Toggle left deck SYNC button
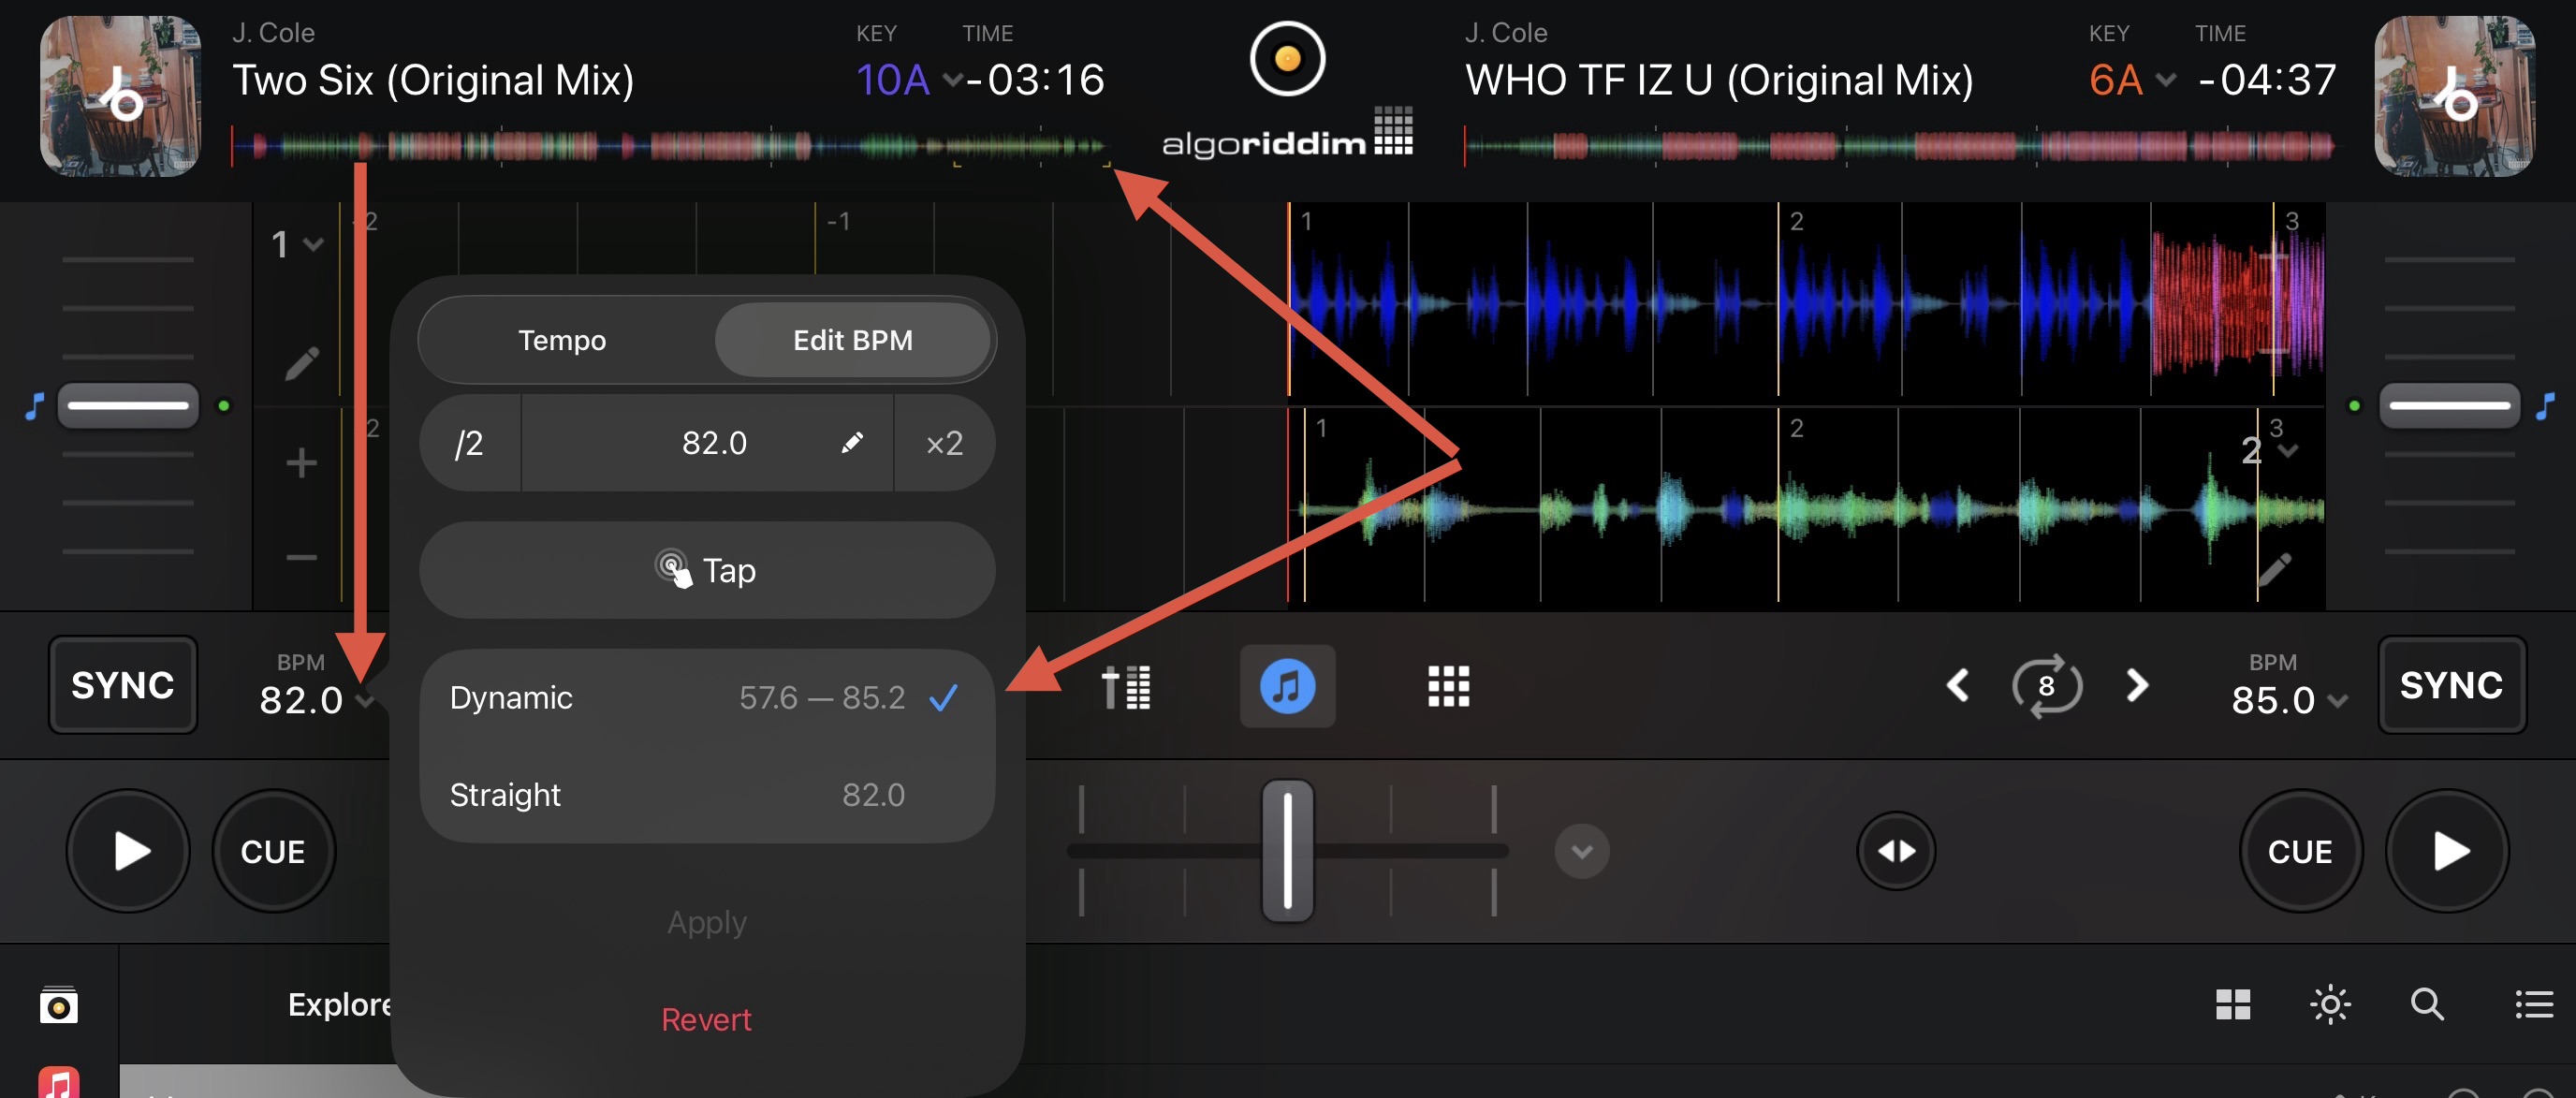2576x1098 pixels. click(122, 685)
